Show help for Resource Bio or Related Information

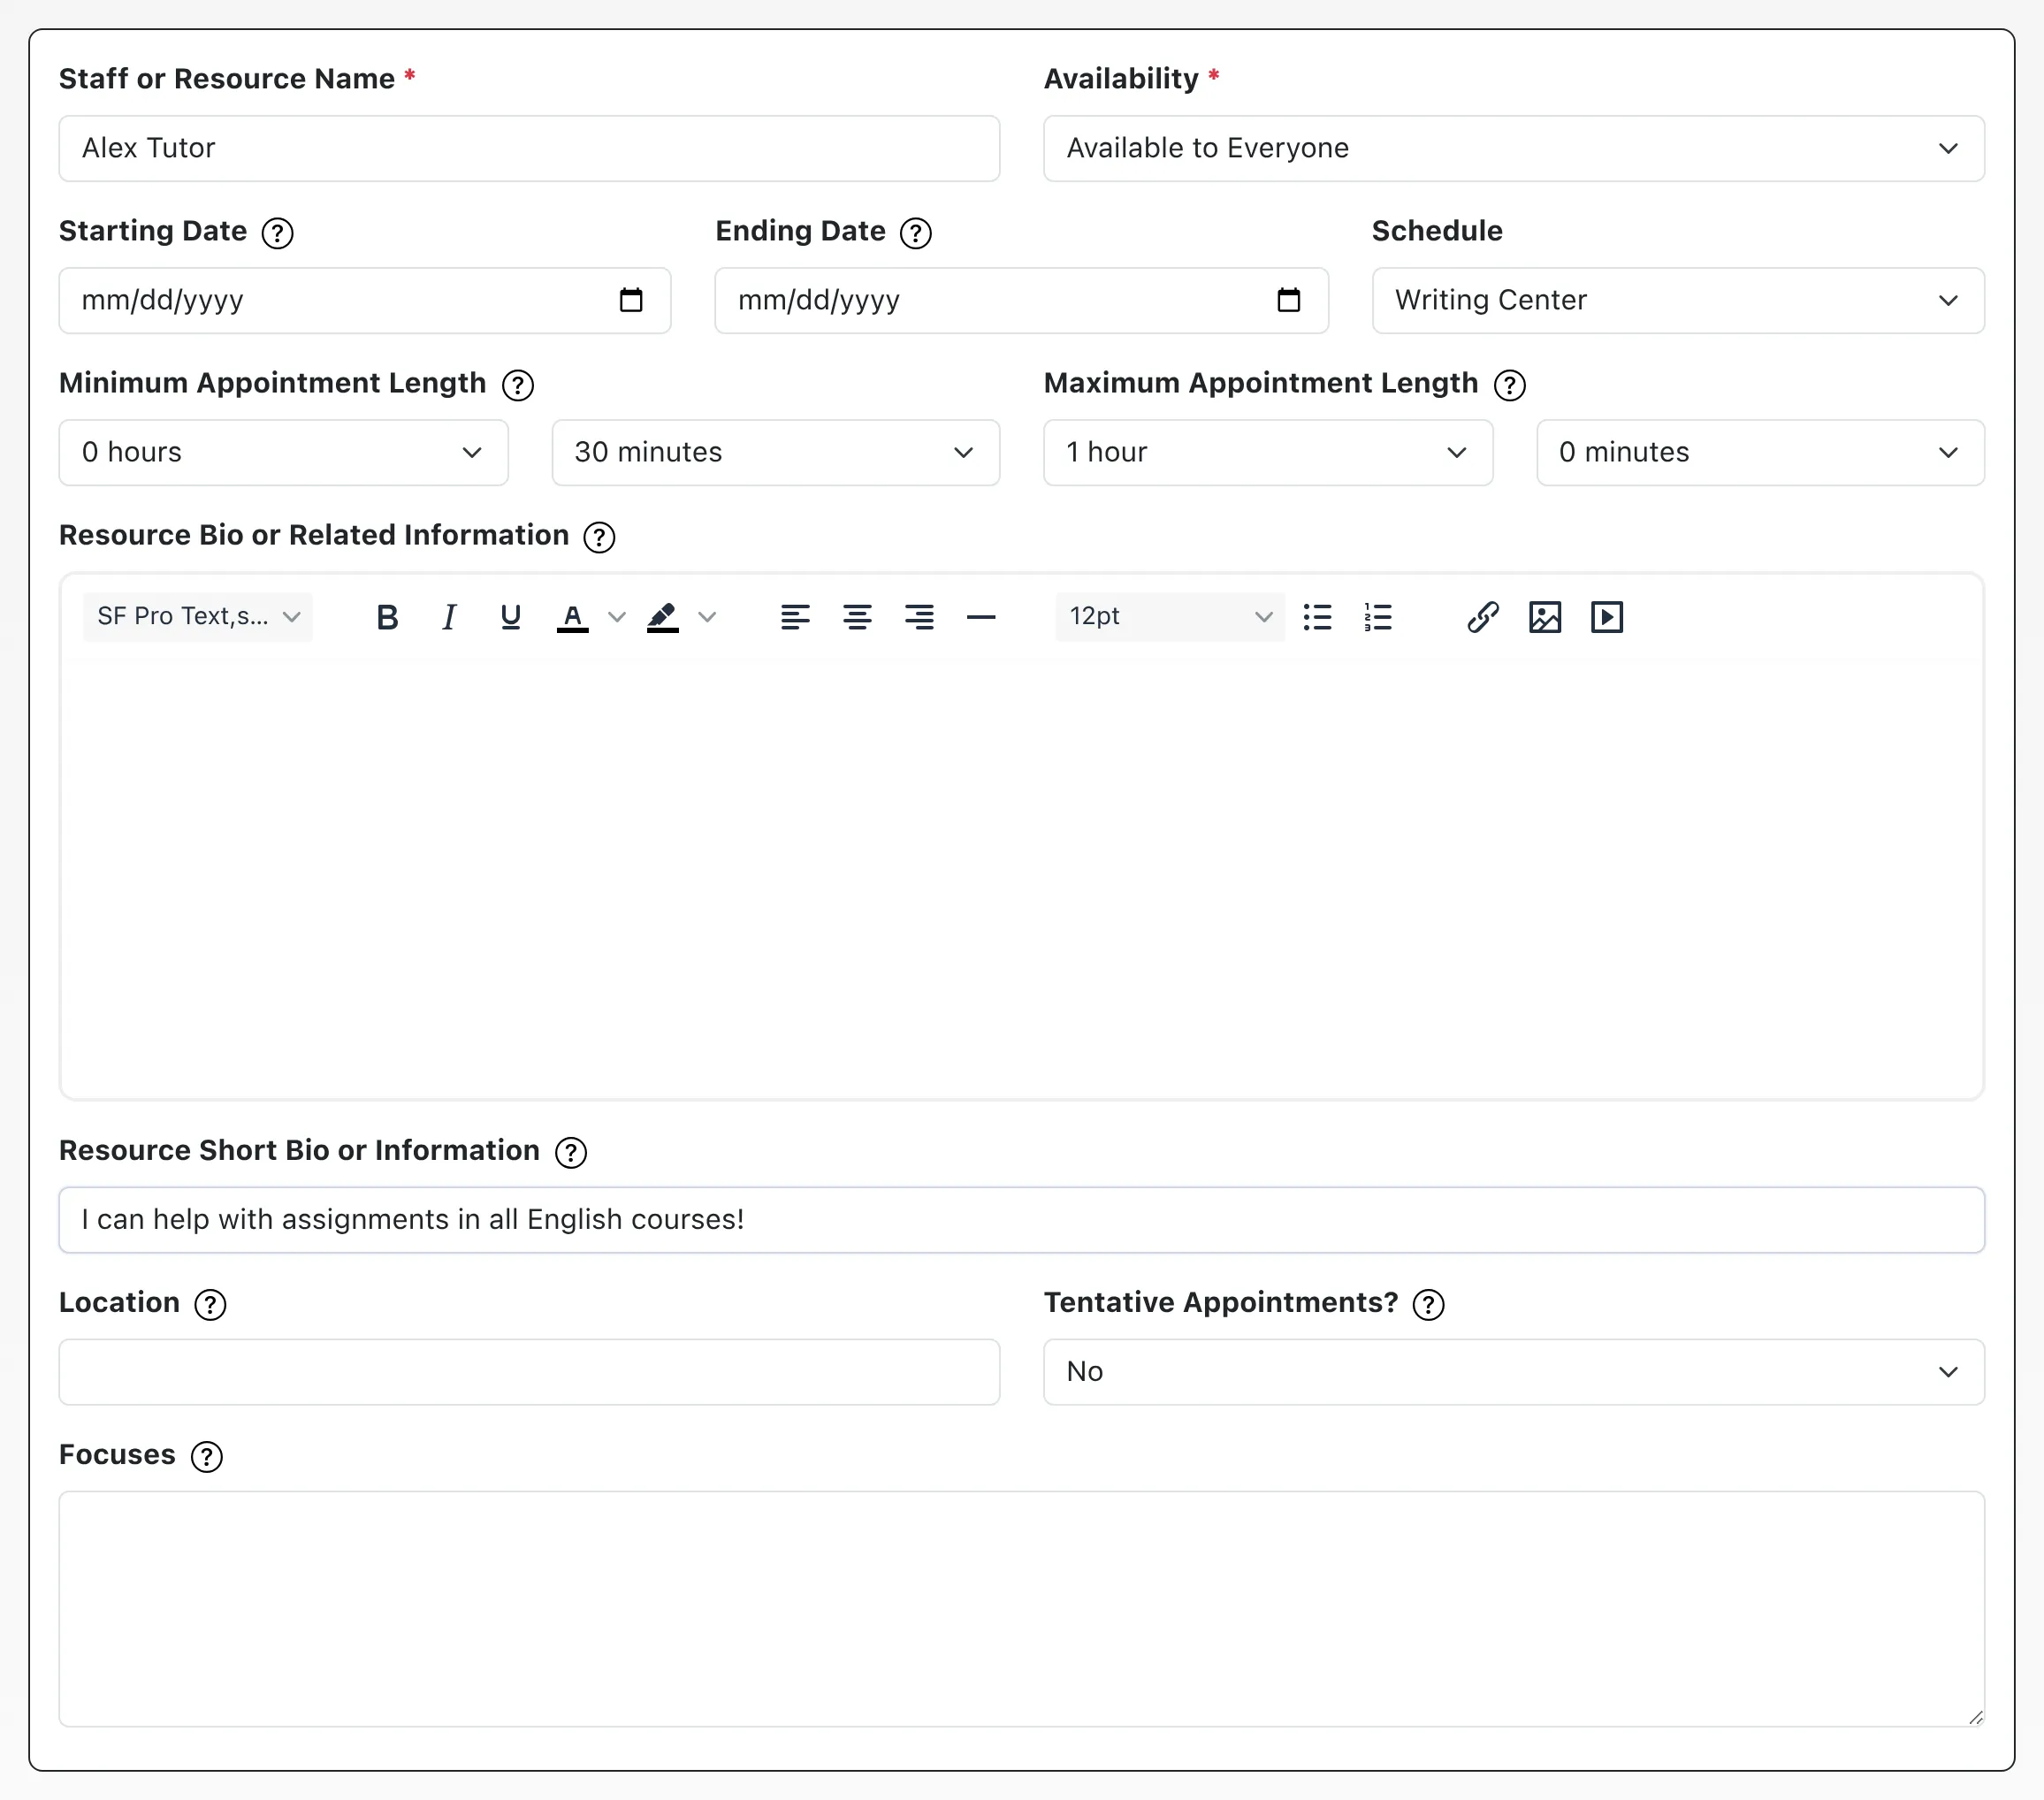599,537
